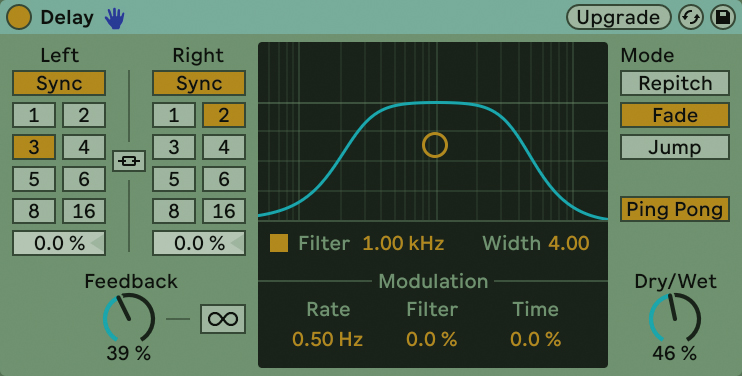Toggle the Right channel Sync button
This screenshot has height=376, width=742.
point(199,83)
